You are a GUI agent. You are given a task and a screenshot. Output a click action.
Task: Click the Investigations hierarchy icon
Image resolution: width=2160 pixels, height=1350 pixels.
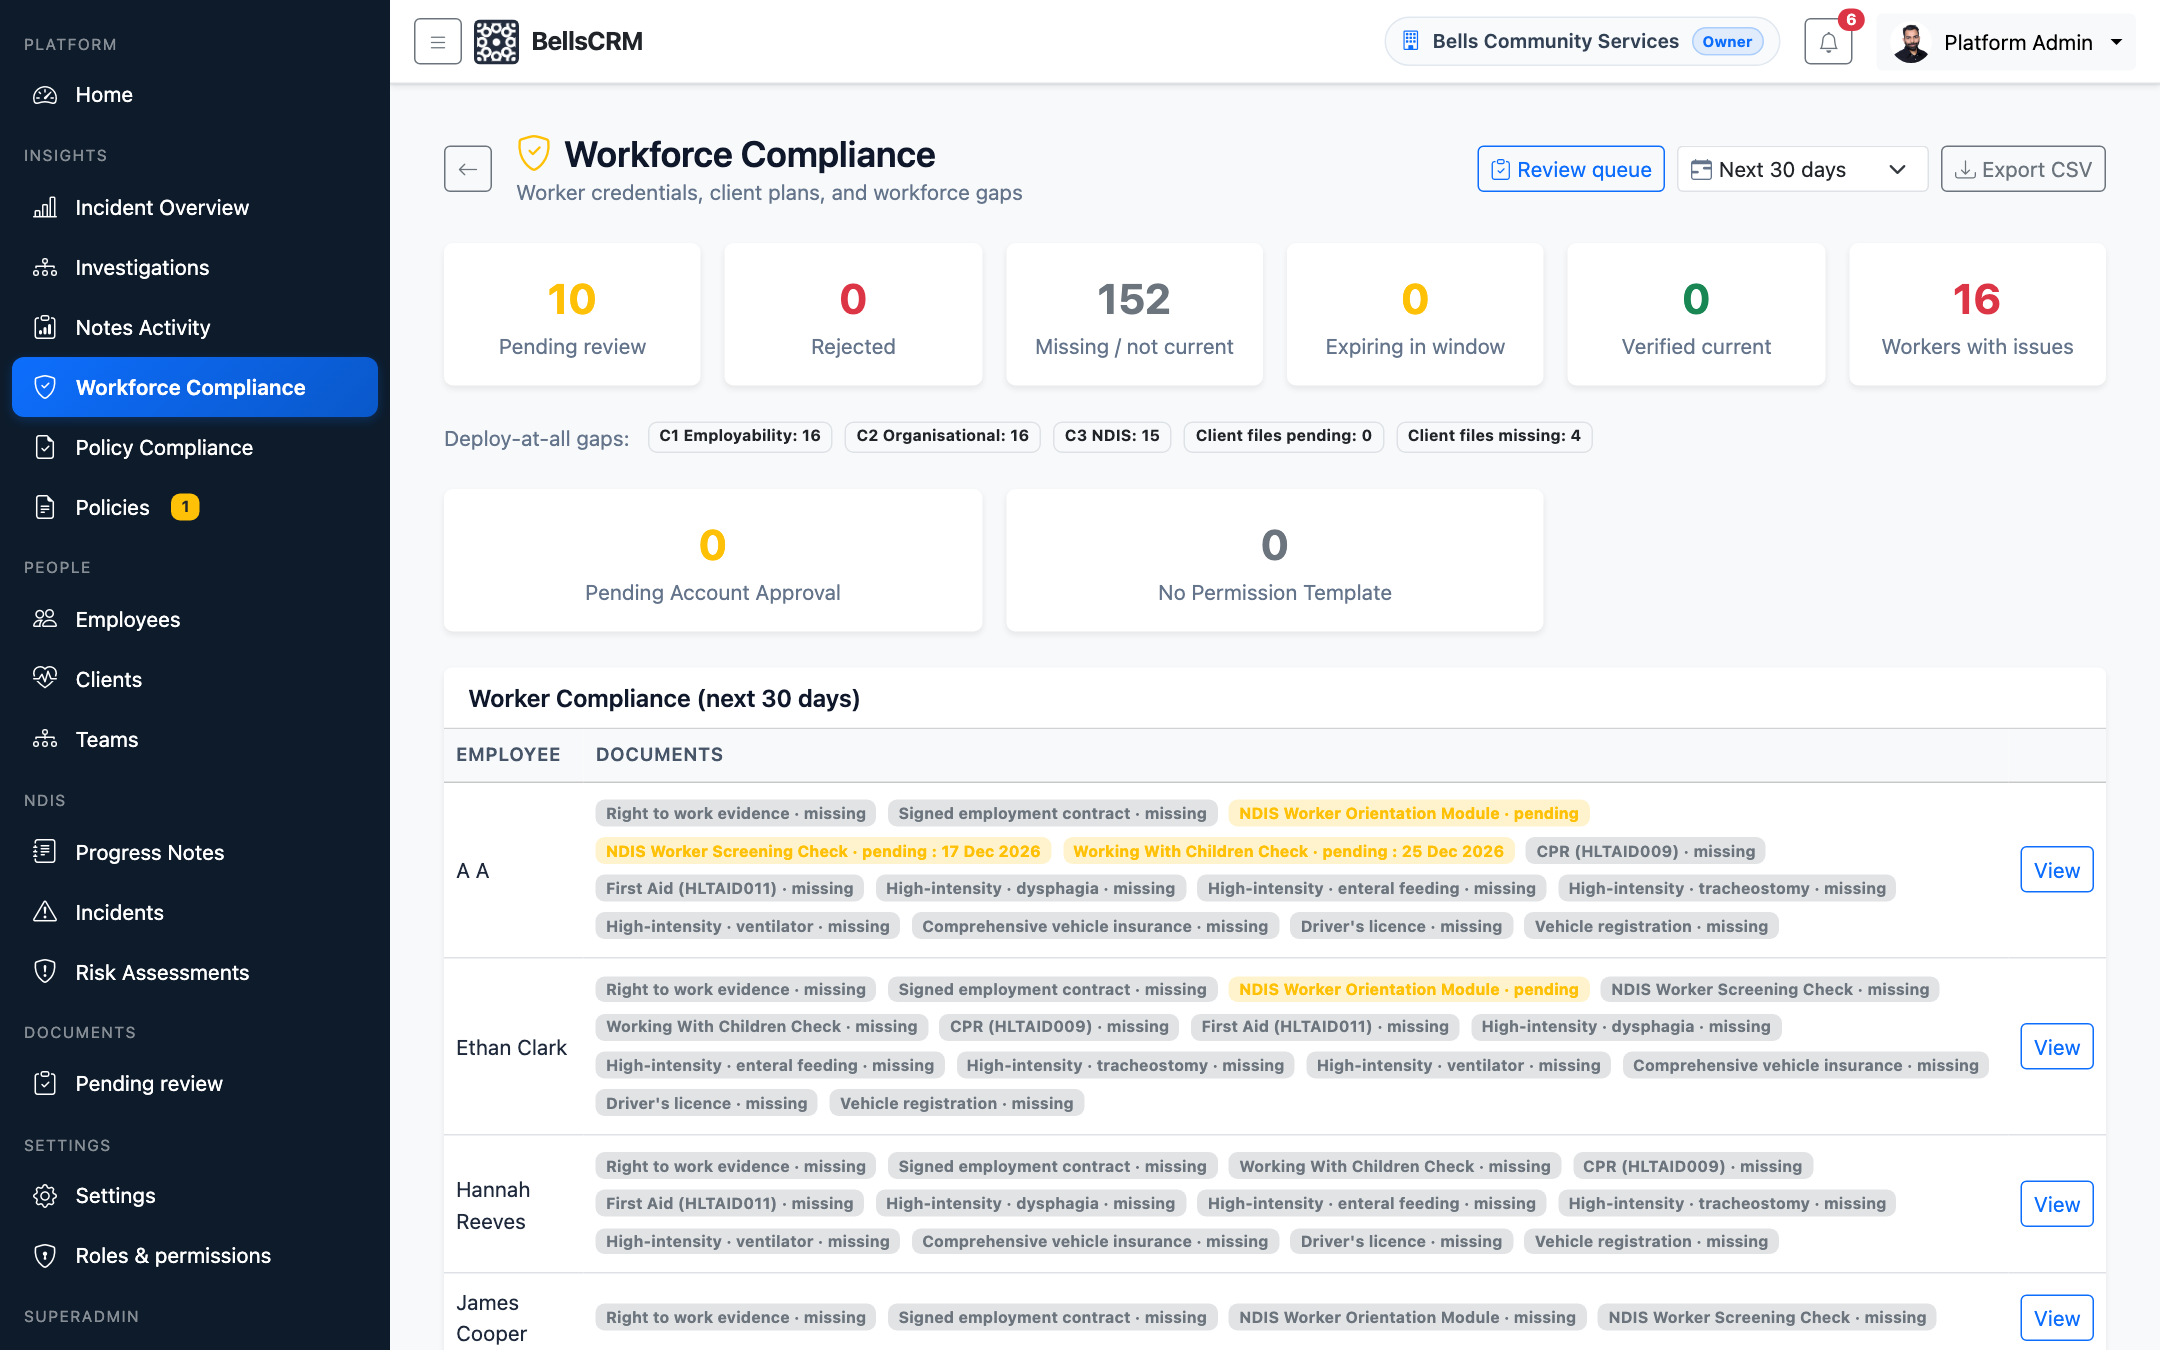pos(45,268)
